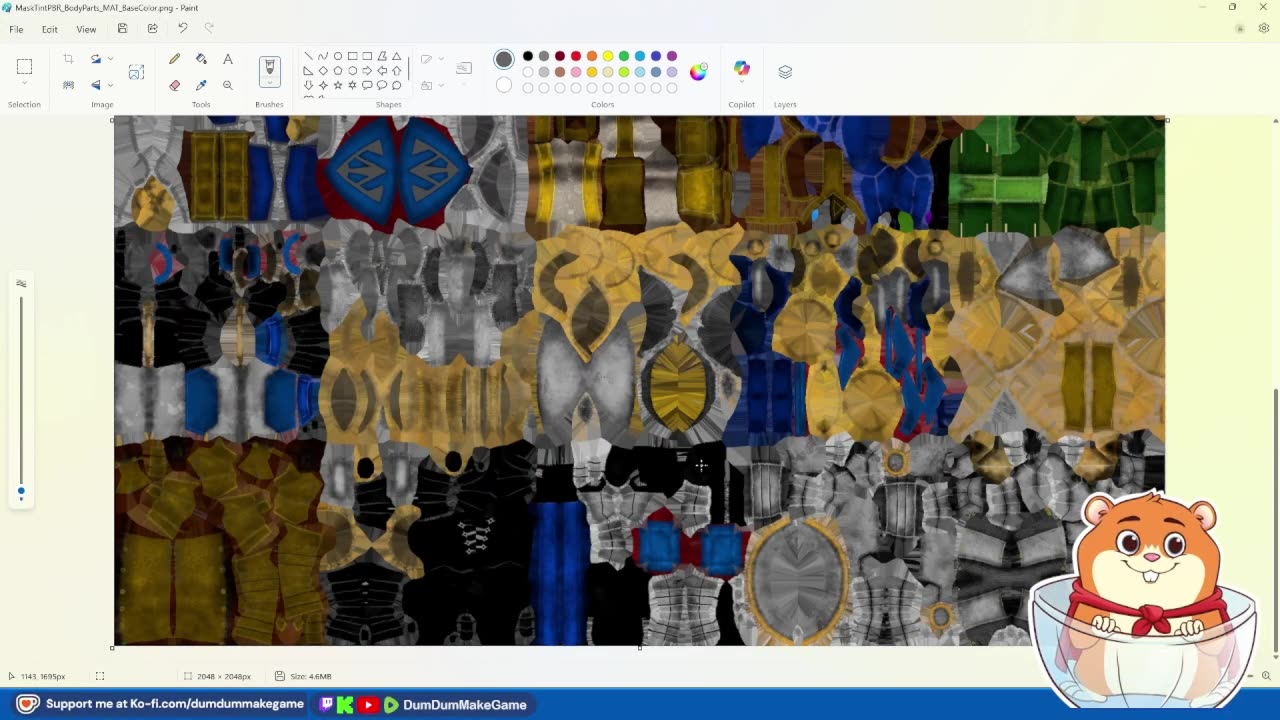Screen dimensions: 1280x720
Task: Pick the yellow color swatch
Action: [608, 56]
